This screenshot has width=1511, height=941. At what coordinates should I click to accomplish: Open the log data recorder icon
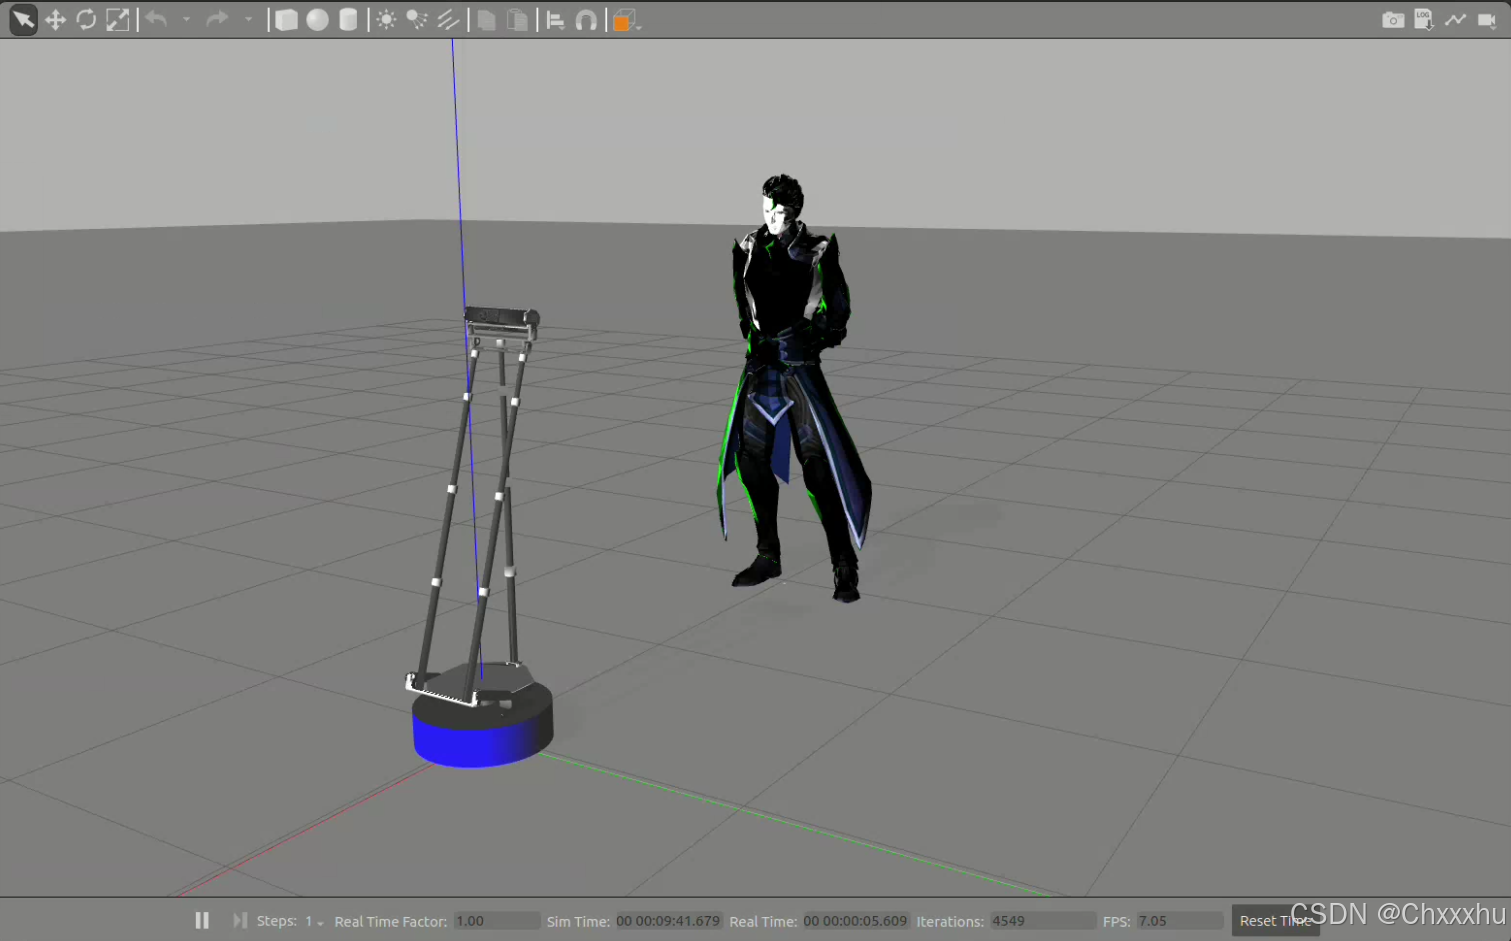(1424, 20)
